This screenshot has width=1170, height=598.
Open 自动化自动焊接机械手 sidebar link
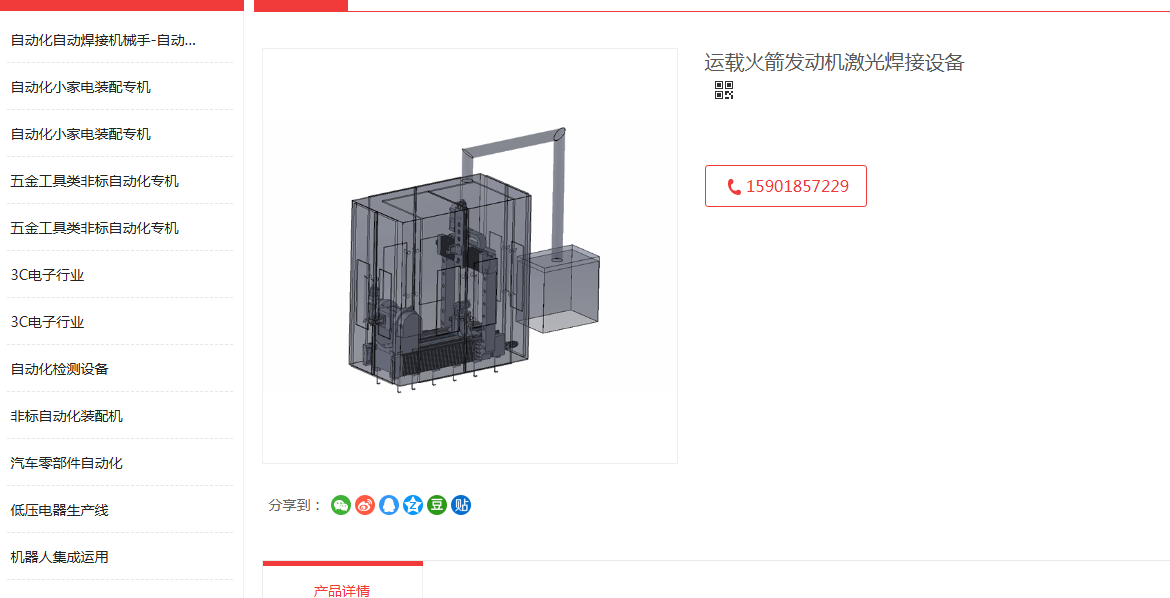(x=103, y=40)
